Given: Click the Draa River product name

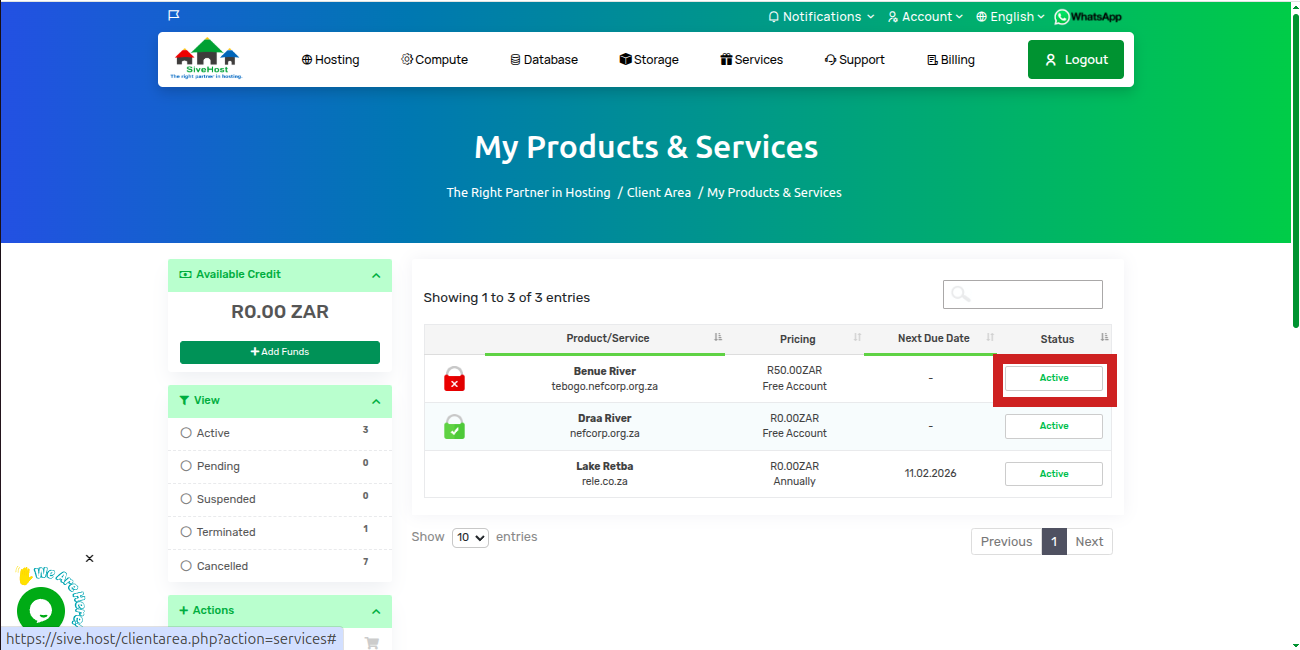Looking at the screenshot, I should point(605,418).
